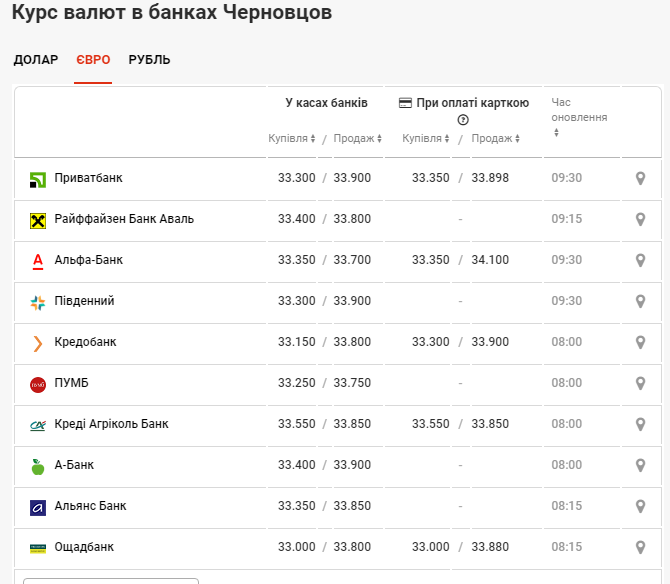
Task: Open the Приватбанк link
Action: point(88,178)
